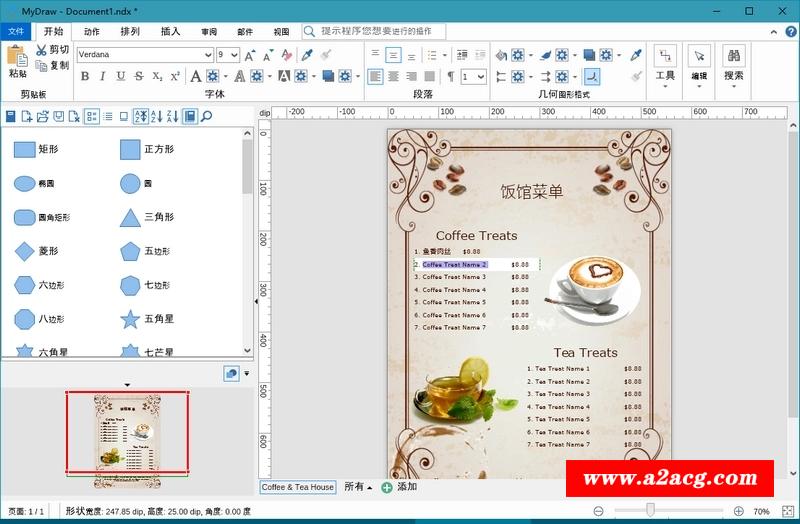Toggle Italic text formatting
The image size is (800, 524).
[103, 76]
